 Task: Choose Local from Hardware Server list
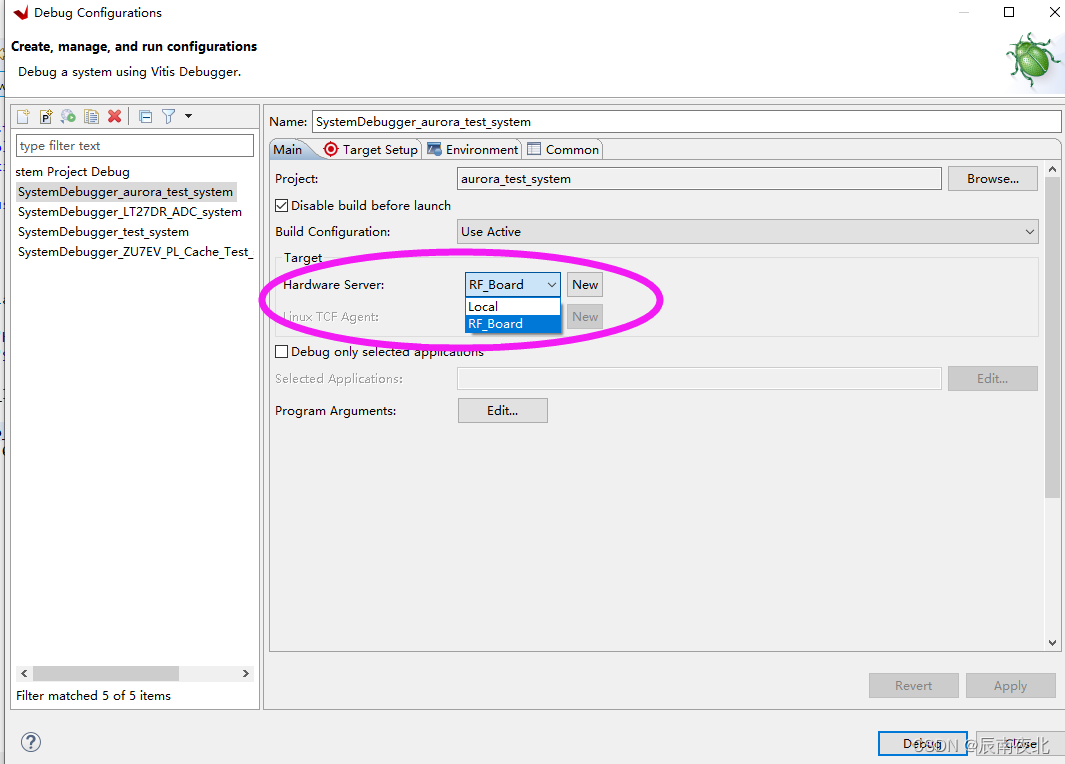(x=513, y=306)
